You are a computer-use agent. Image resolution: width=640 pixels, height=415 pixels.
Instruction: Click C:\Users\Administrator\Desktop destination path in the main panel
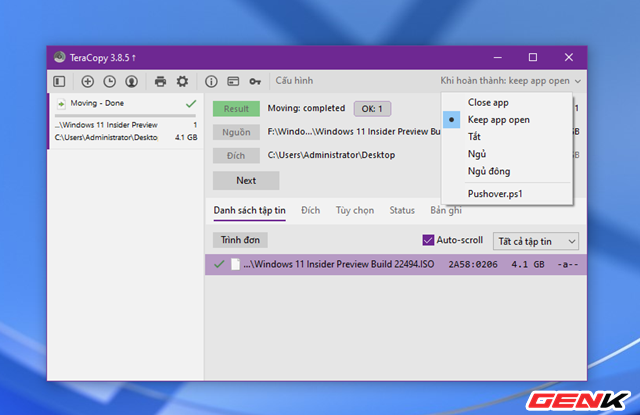pos(331,155)
